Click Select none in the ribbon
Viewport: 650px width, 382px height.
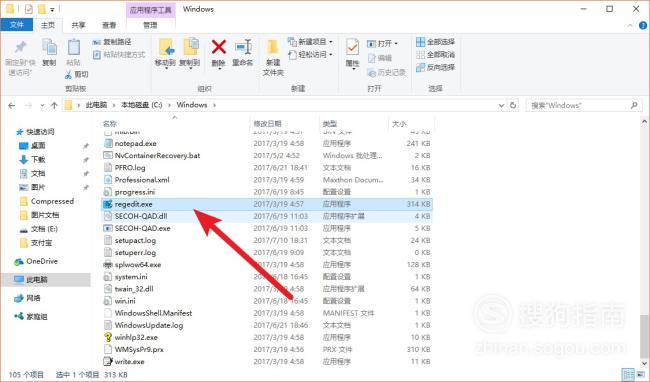tap(435, 54)
